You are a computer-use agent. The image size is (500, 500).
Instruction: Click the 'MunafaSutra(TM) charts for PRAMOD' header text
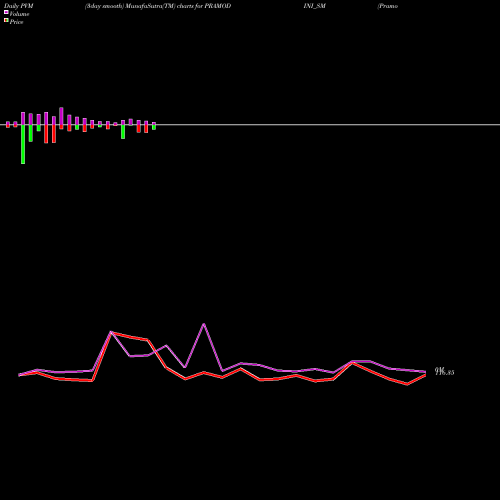coord(178,6)
